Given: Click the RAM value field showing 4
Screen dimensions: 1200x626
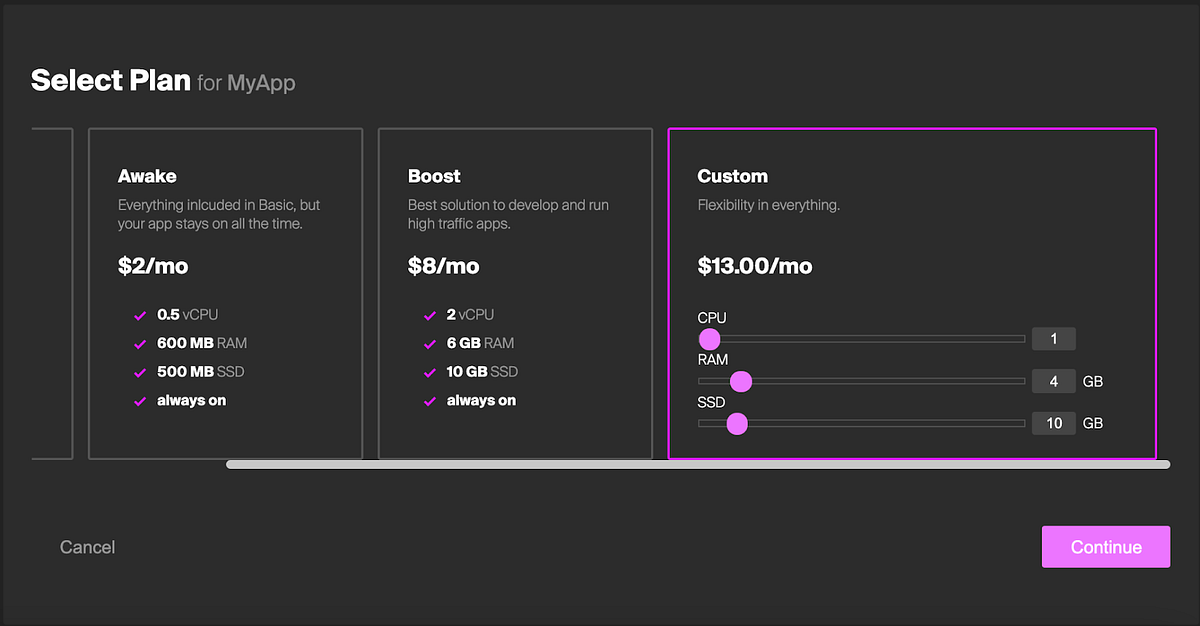Looking at the screenshot, I should 1053,381.
